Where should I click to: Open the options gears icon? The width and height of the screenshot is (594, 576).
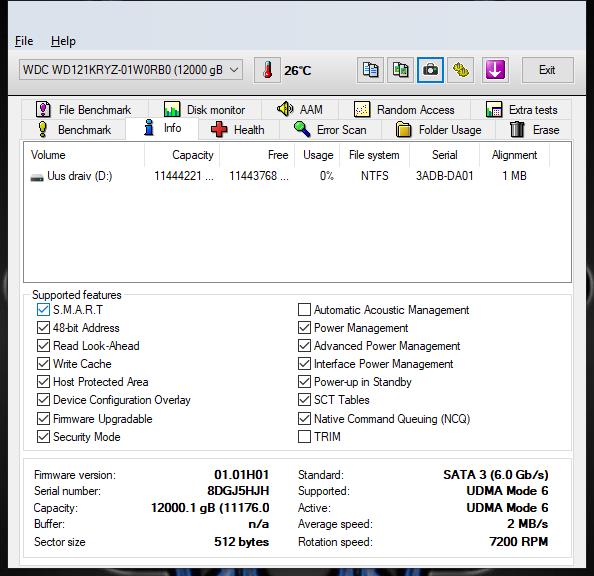click(x=461, y=70)
